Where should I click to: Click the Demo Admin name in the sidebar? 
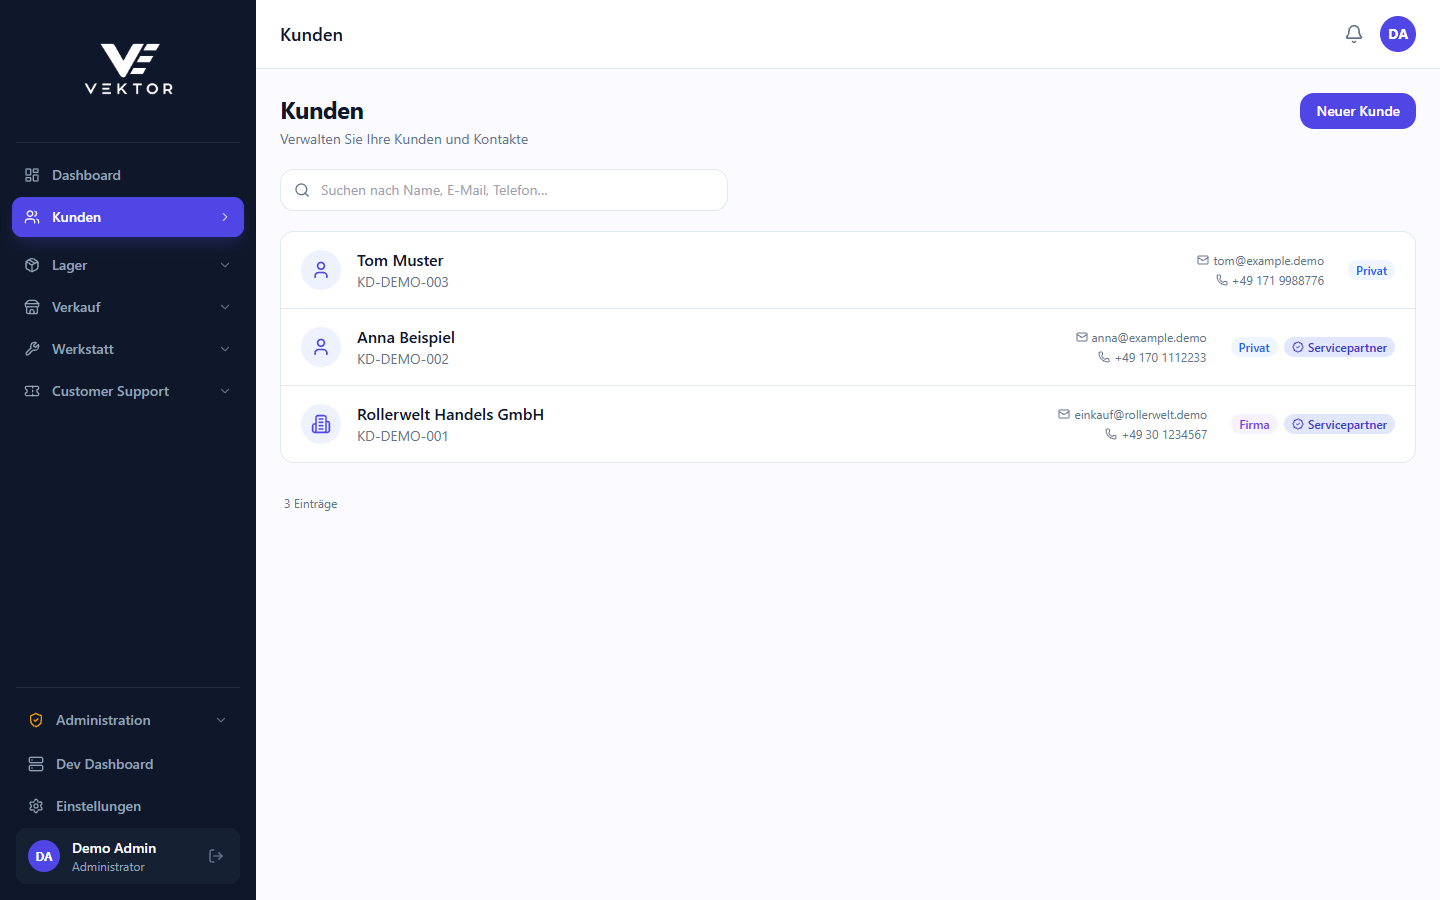(114, 848)
